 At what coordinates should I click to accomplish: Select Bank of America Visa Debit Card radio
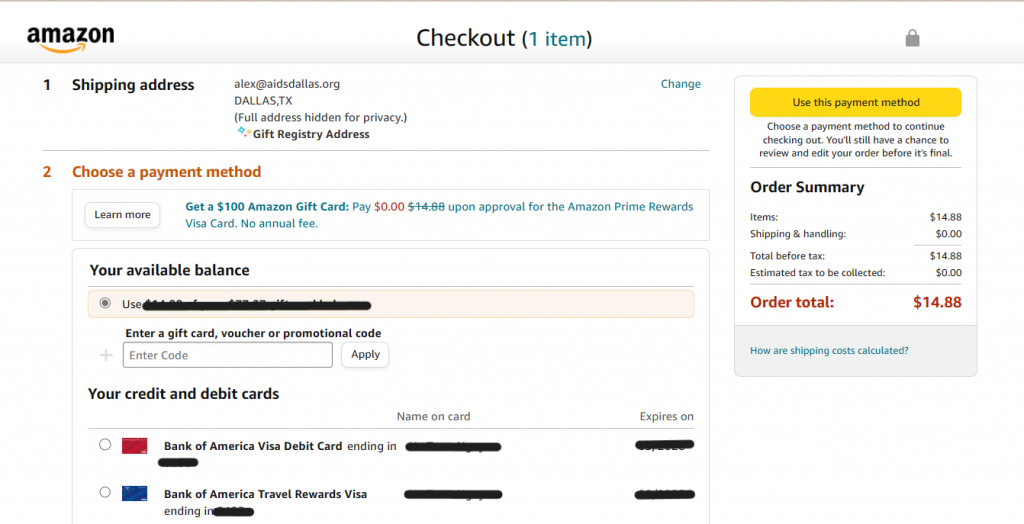105,445
